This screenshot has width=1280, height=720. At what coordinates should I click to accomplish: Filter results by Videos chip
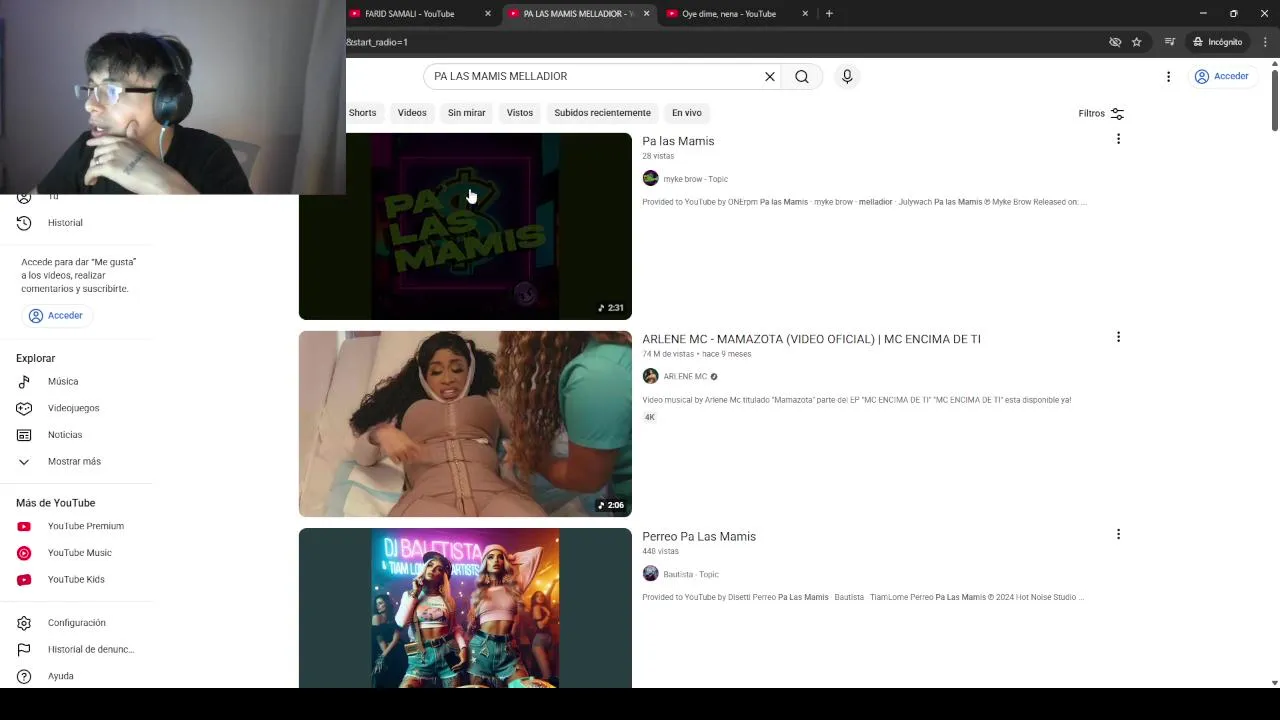(x=412, y=113)
